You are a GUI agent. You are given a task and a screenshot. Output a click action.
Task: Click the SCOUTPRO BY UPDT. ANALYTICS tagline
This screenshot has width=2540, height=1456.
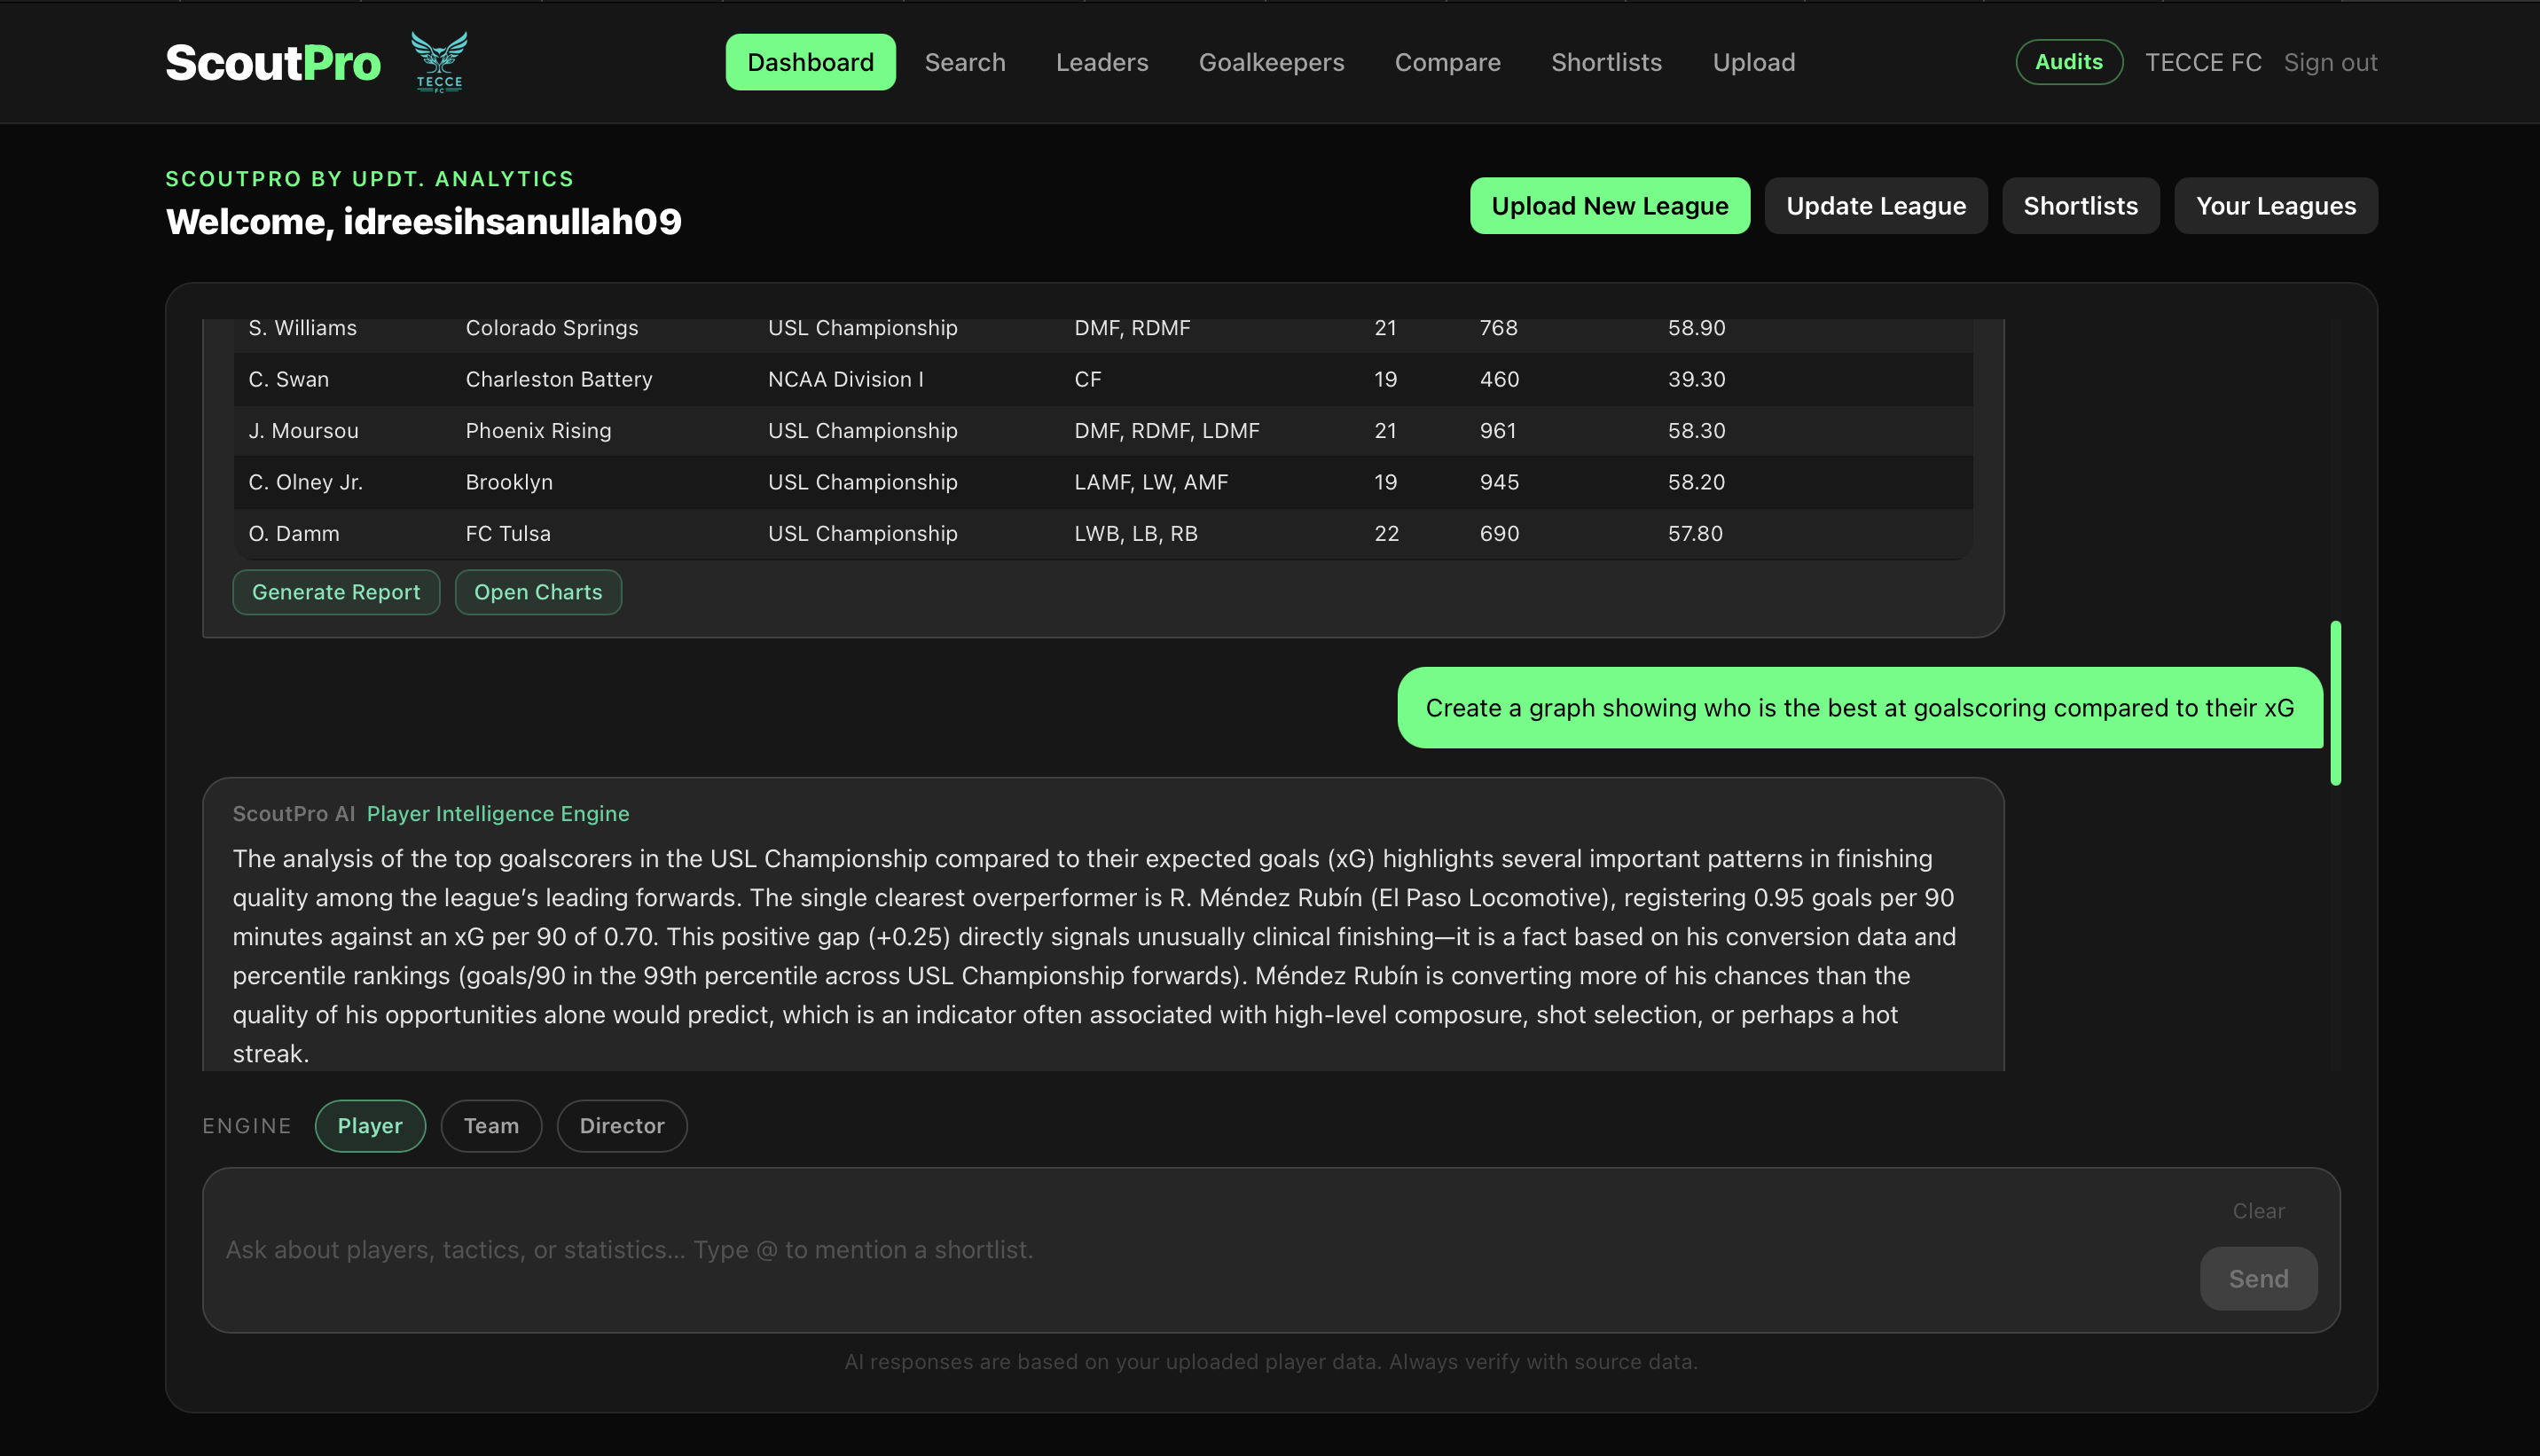click(x=370, y=179)
